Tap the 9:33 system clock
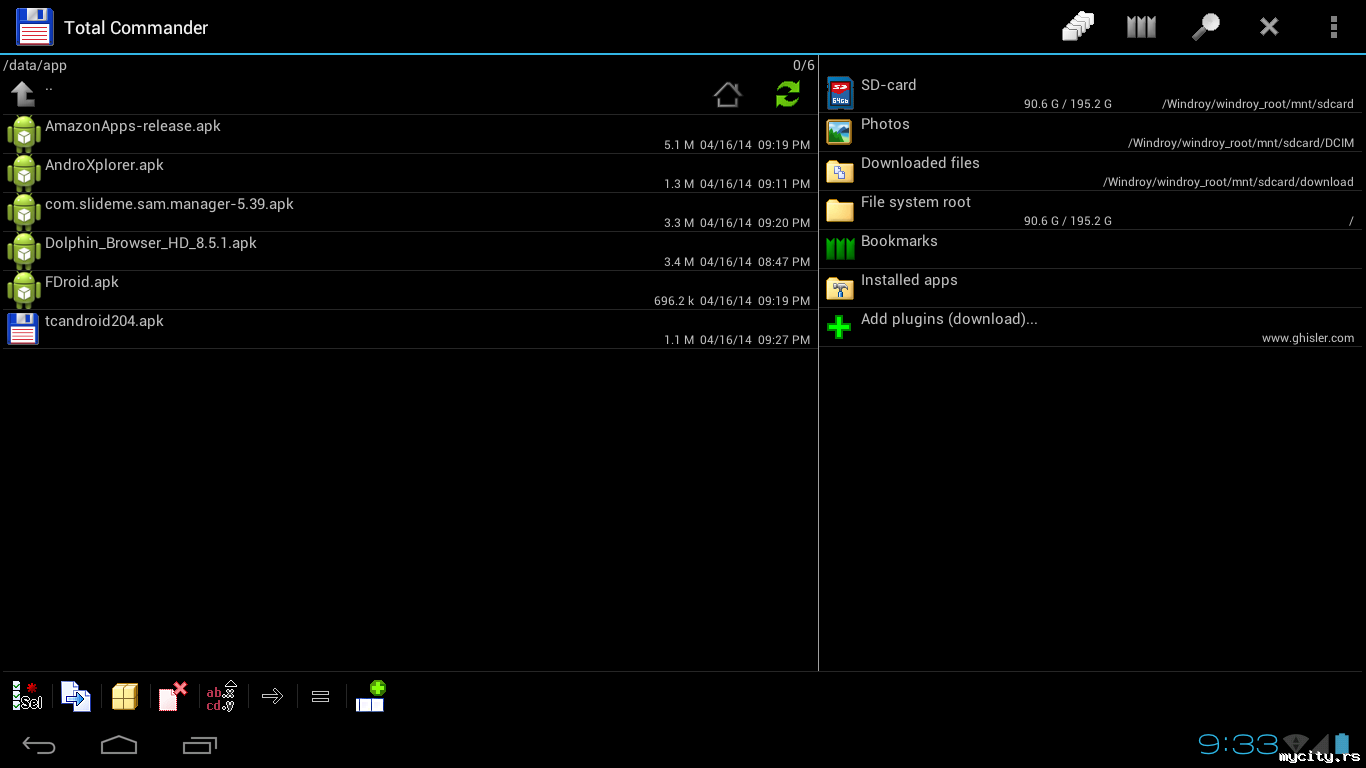 1238,744
